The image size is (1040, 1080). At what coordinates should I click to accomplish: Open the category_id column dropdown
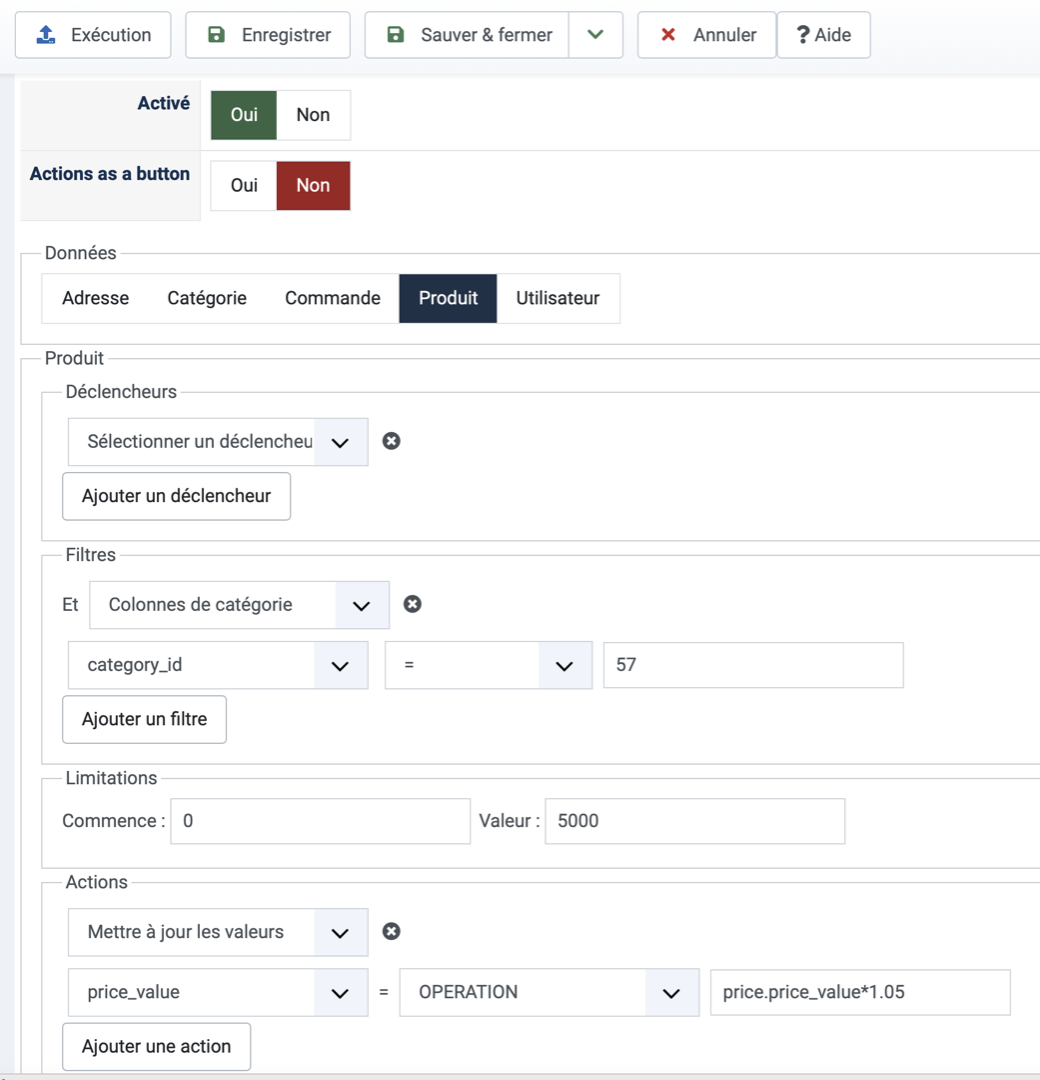pyautogui.click(x=218, y=665)
